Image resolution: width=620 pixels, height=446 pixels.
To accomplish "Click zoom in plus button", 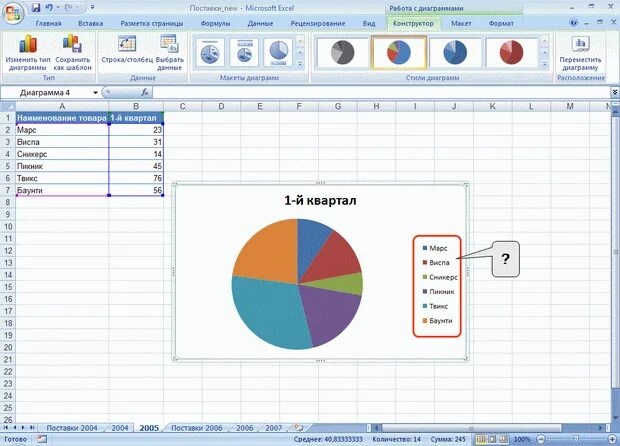I will pos(612,439).
